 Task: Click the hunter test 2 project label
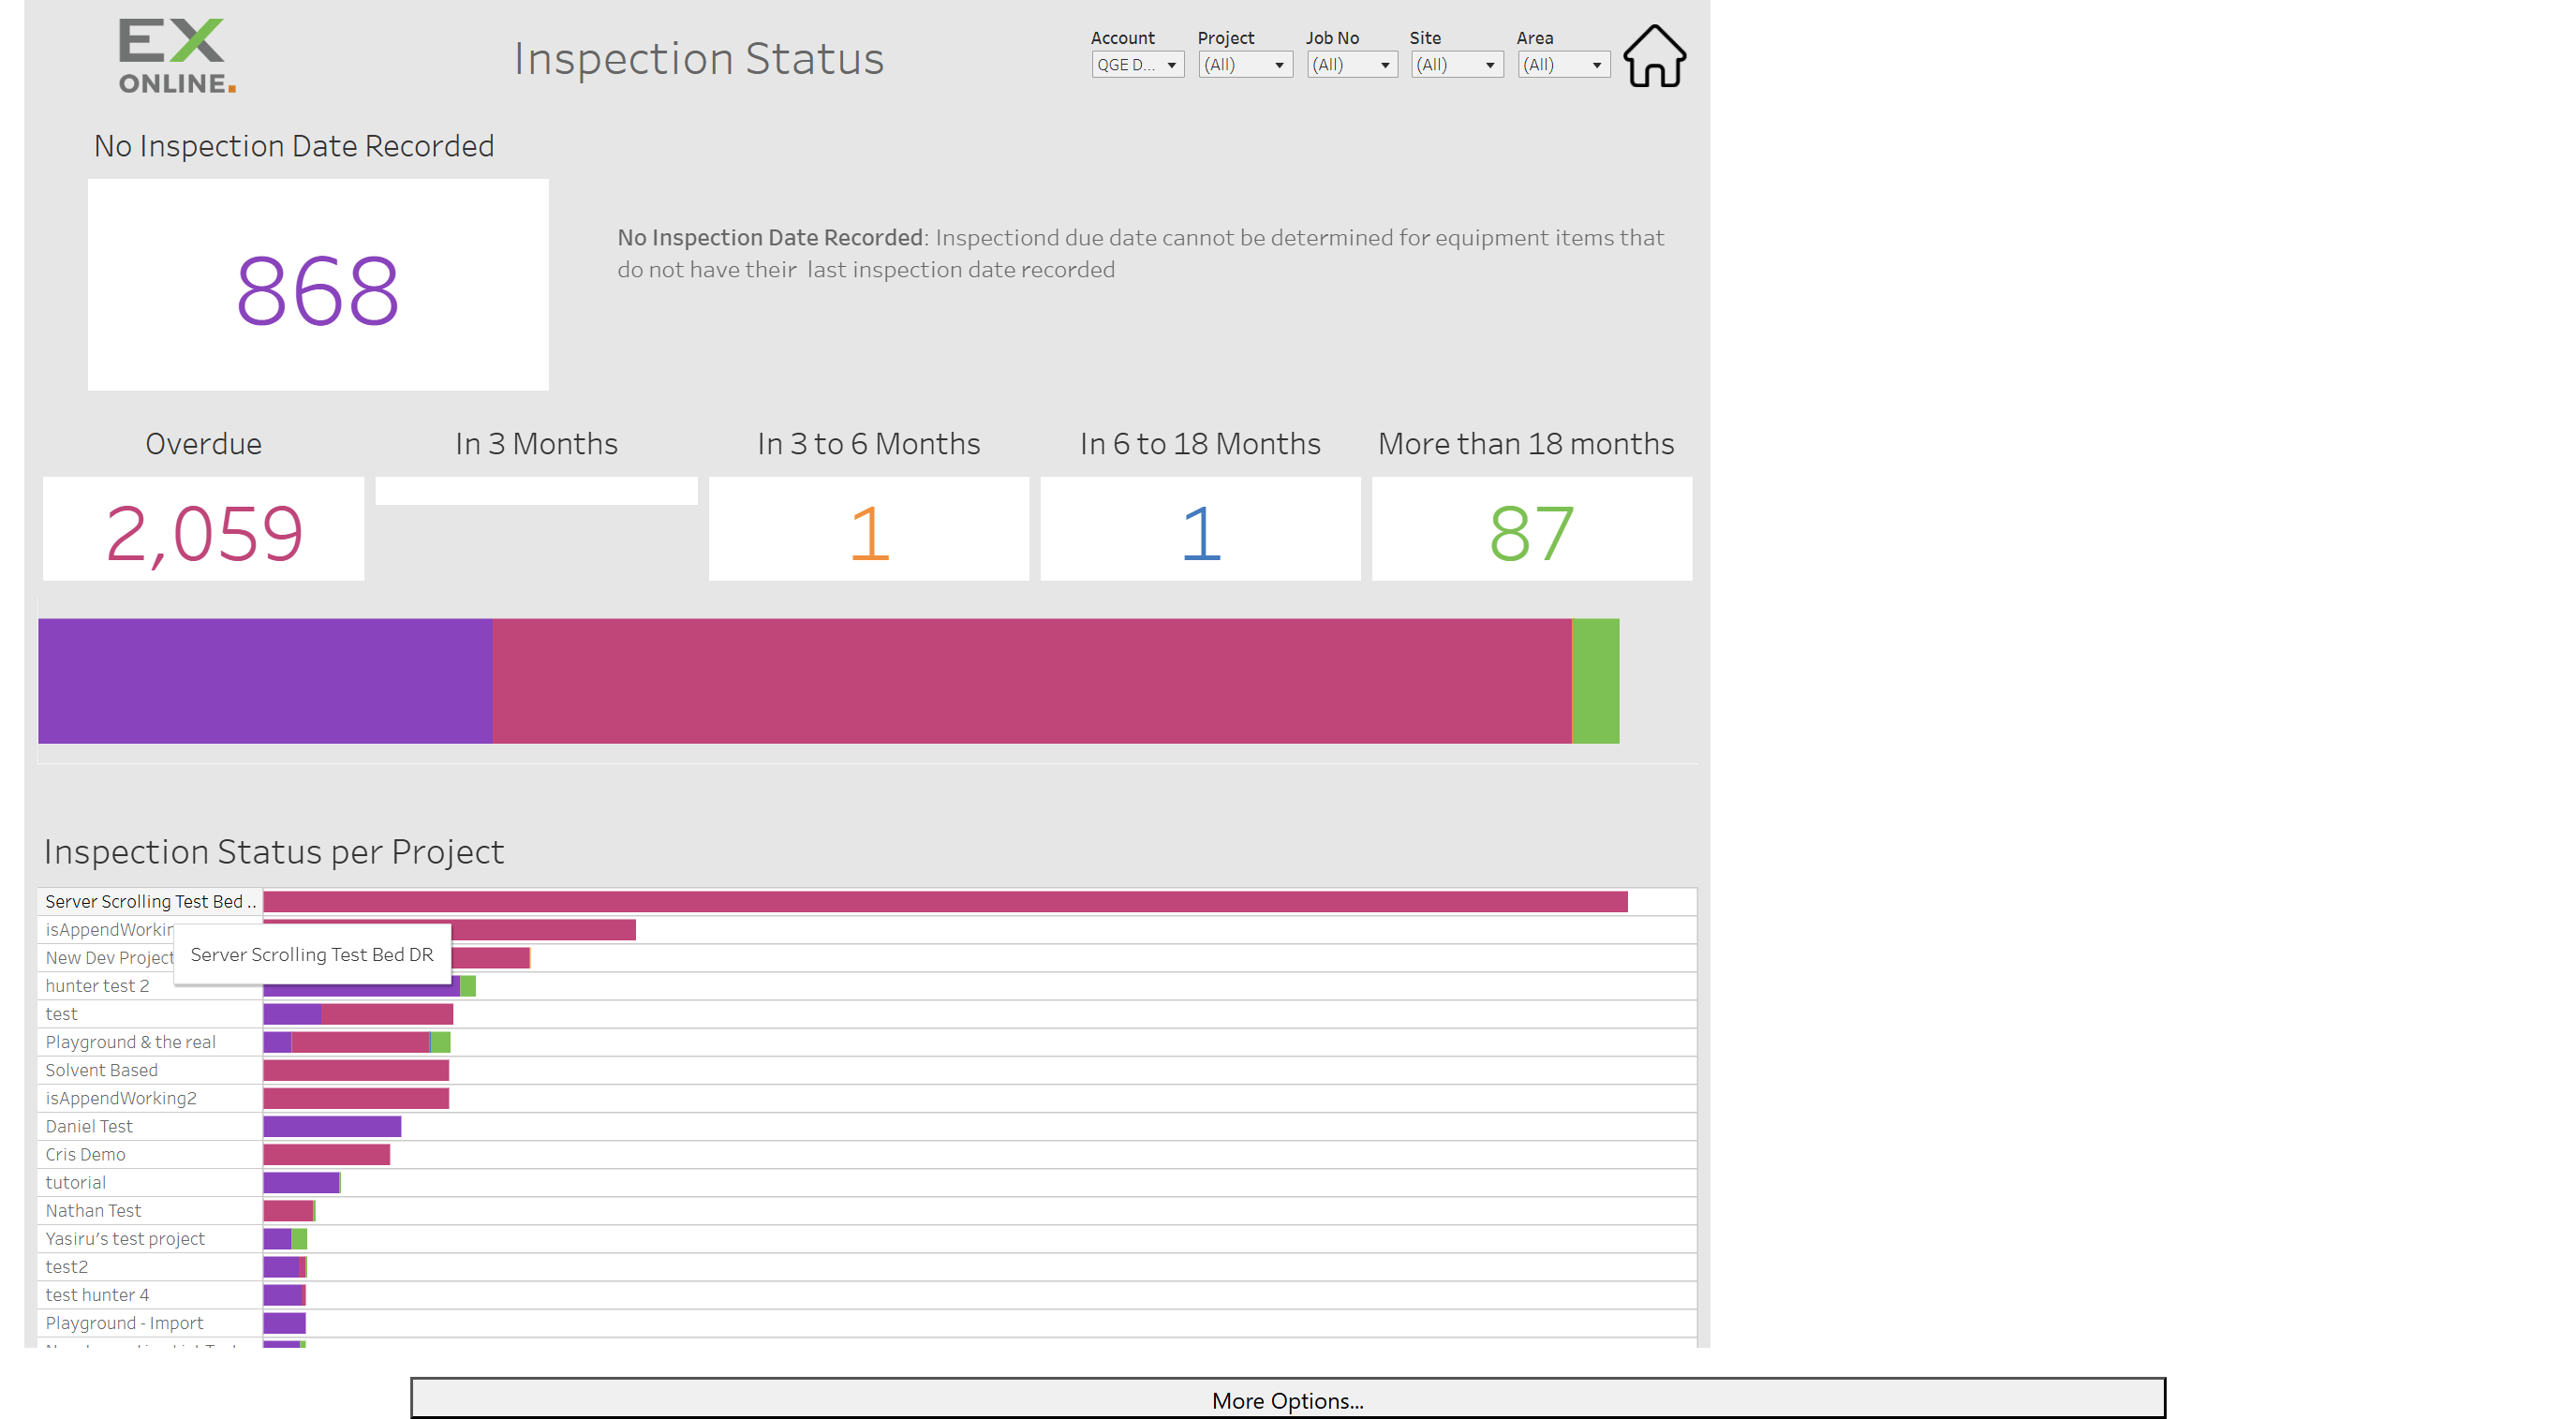pyautogui.click(x=97, y=986)
